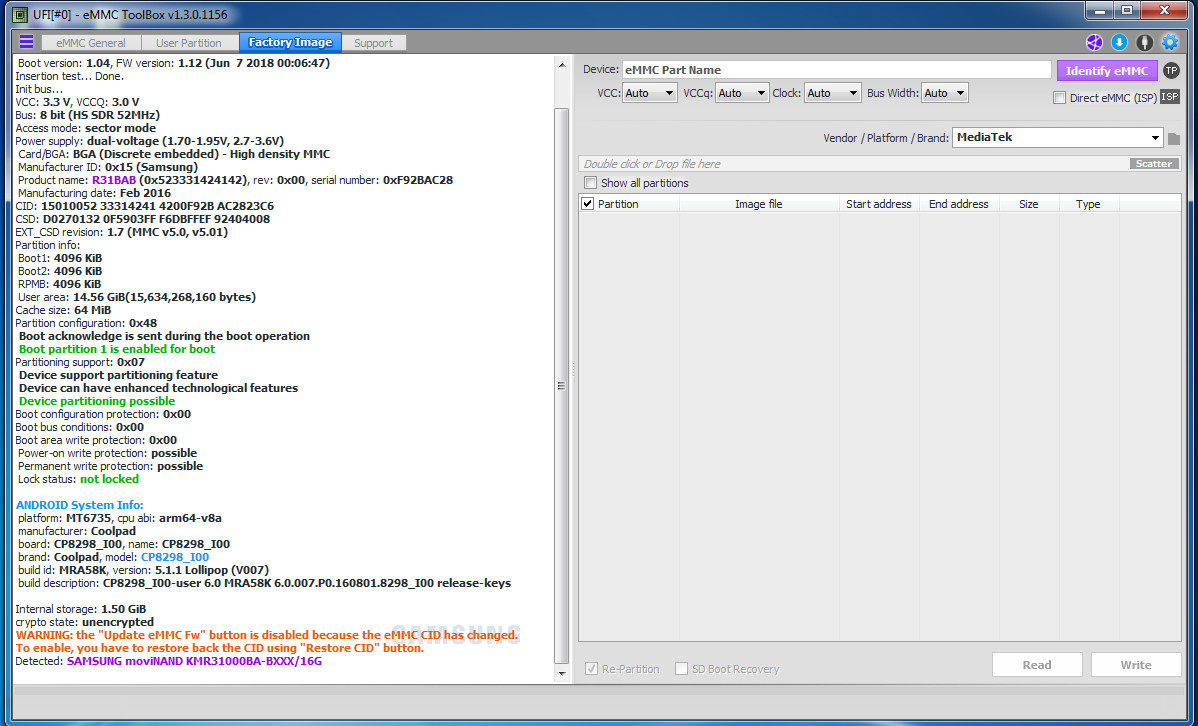The image size is (1198, 726).
Task: Enable Direct eMMC (ISP) checkbox
Action: coord(1059,98)
